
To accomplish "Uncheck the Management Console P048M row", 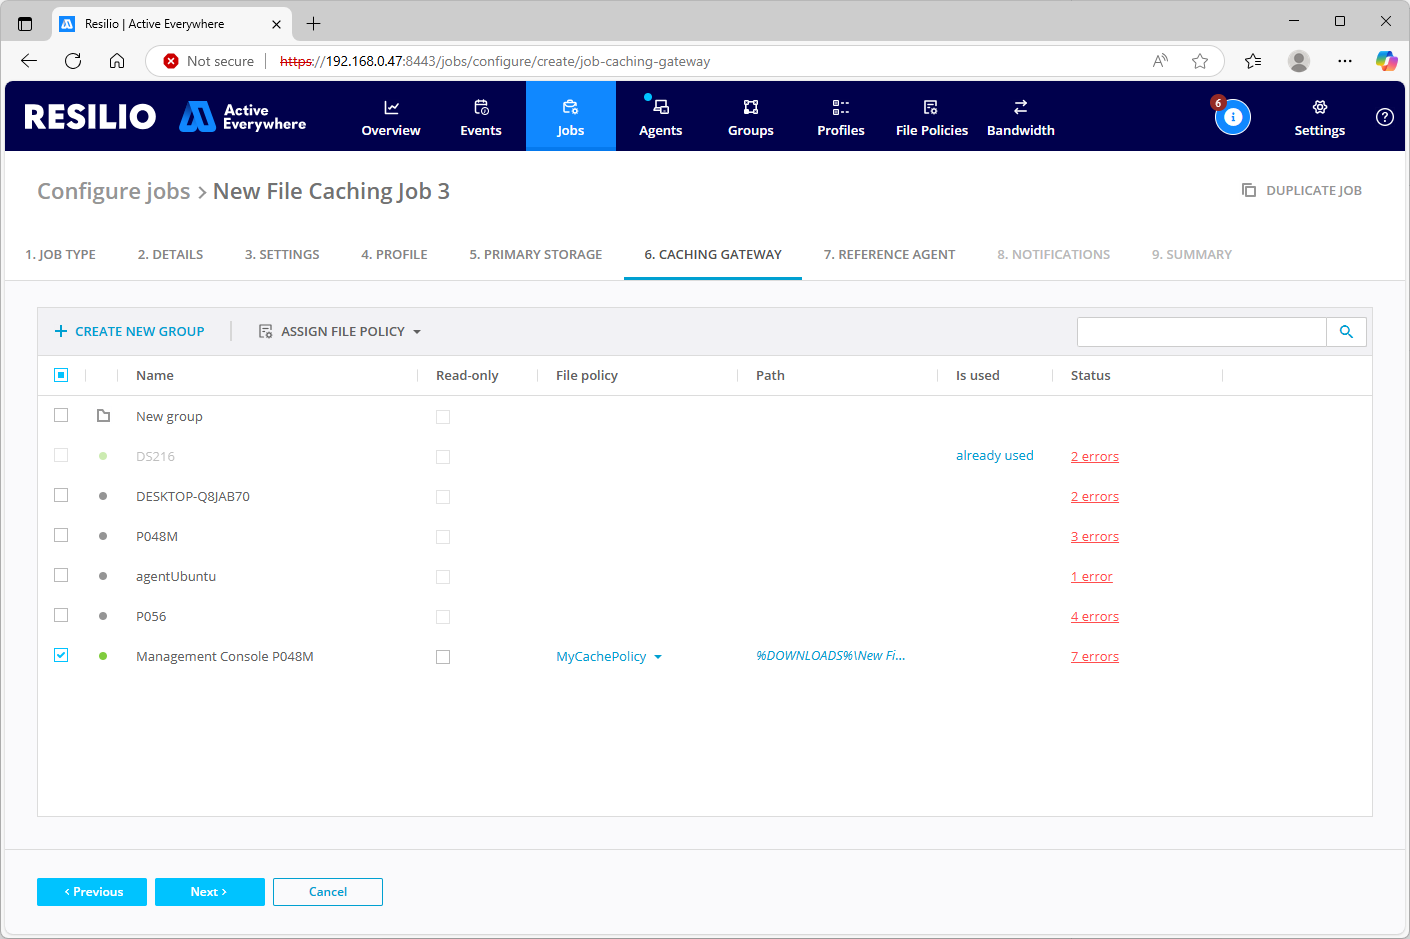I will [61, 656].
